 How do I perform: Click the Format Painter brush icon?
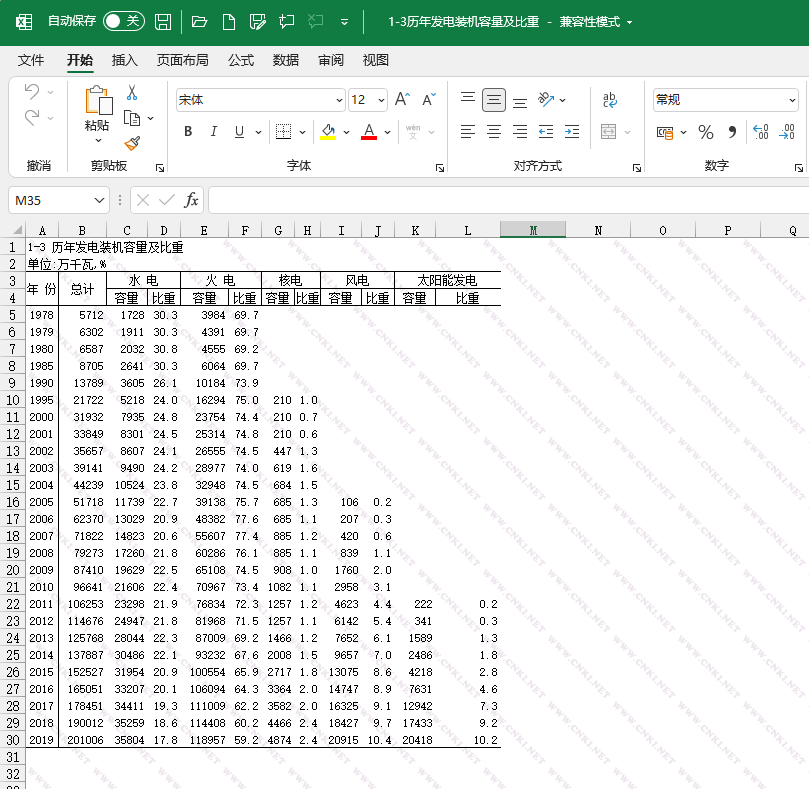[132, 143]
